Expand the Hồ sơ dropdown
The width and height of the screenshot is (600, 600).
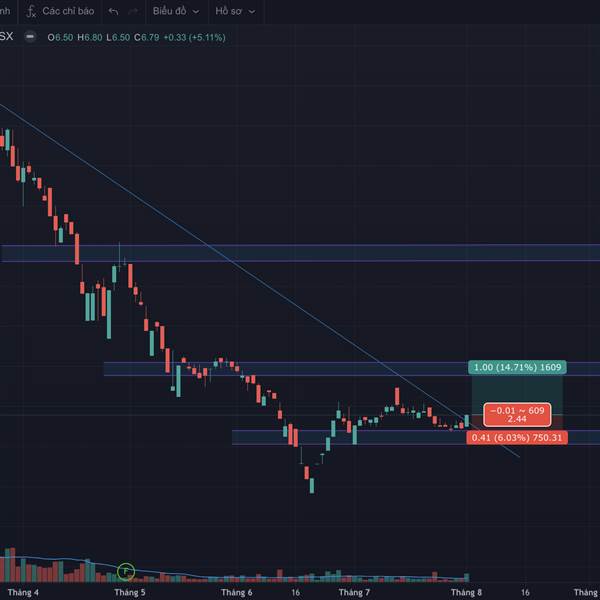(x=235, y=11)
